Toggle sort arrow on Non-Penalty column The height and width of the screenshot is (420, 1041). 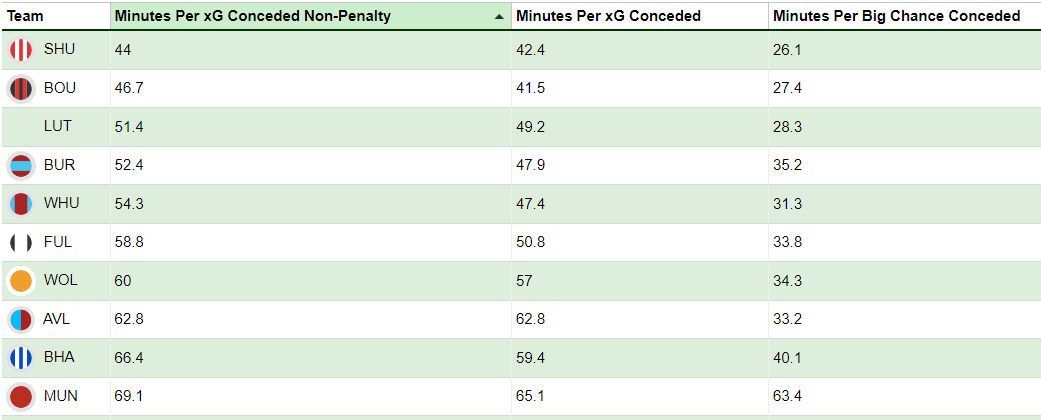pyautogui.click(x=498, y=17)
